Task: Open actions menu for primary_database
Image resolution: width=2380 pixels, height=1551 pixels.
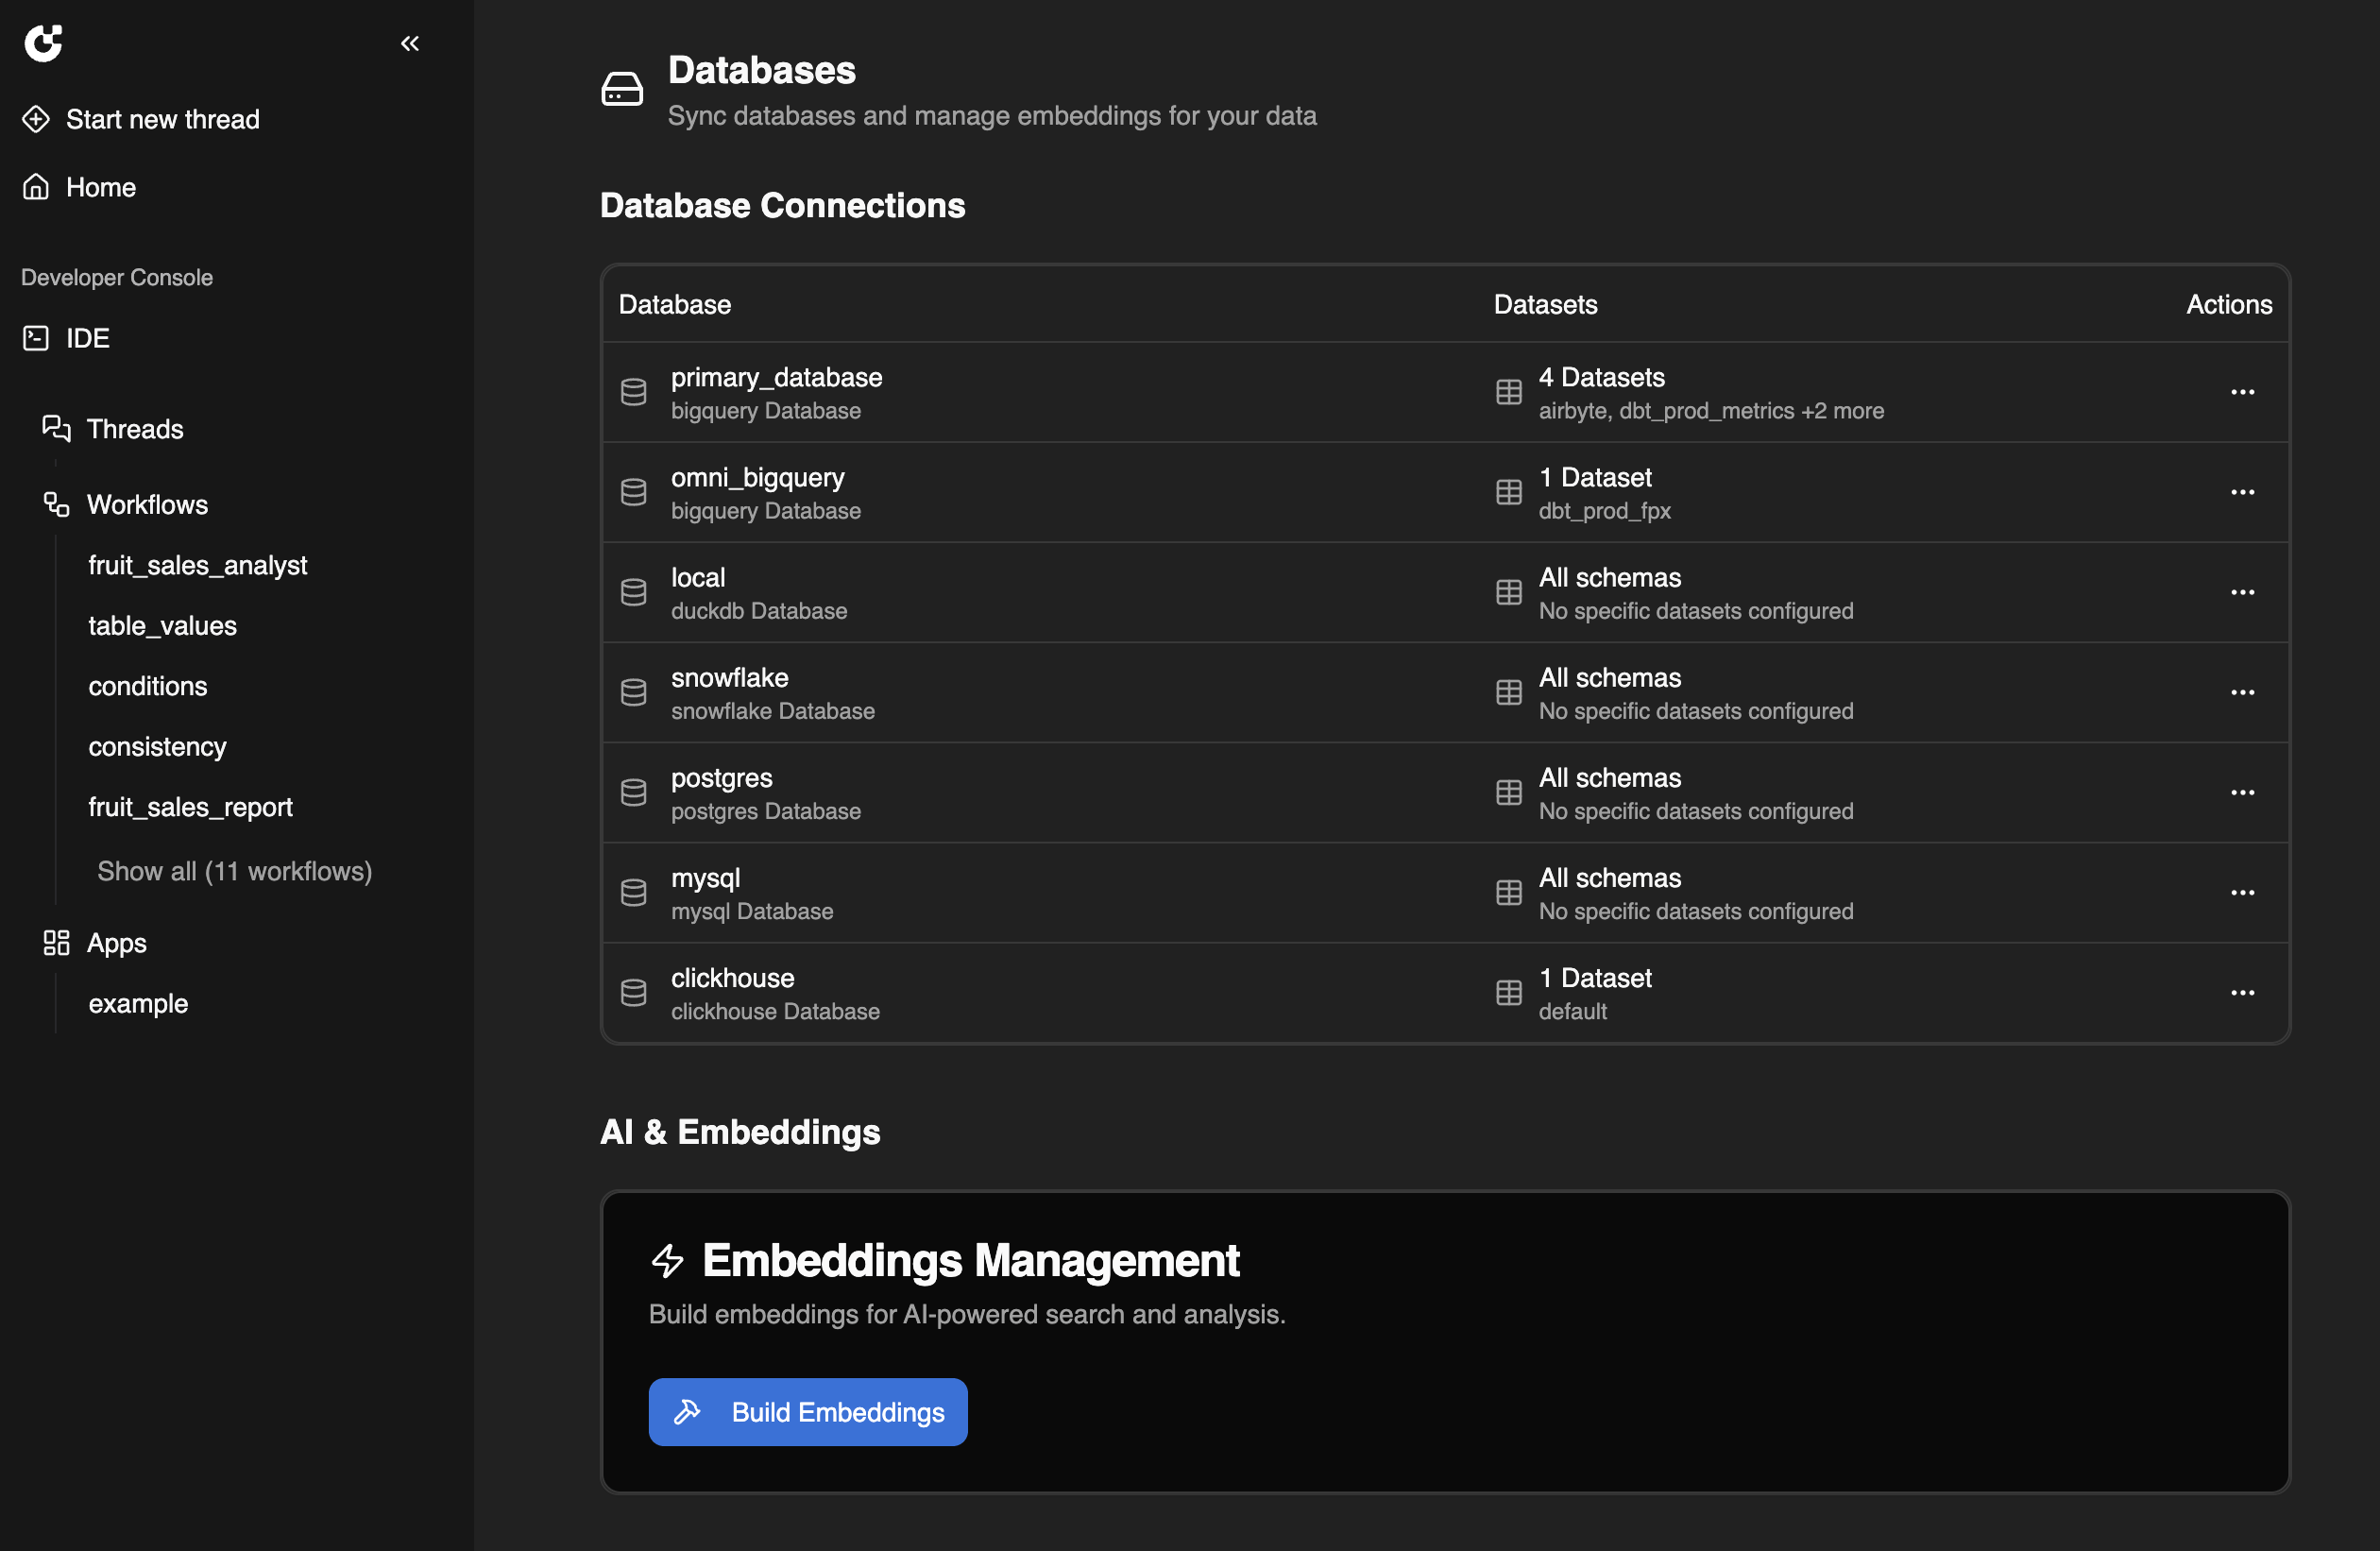Action: pos(2242,392)
